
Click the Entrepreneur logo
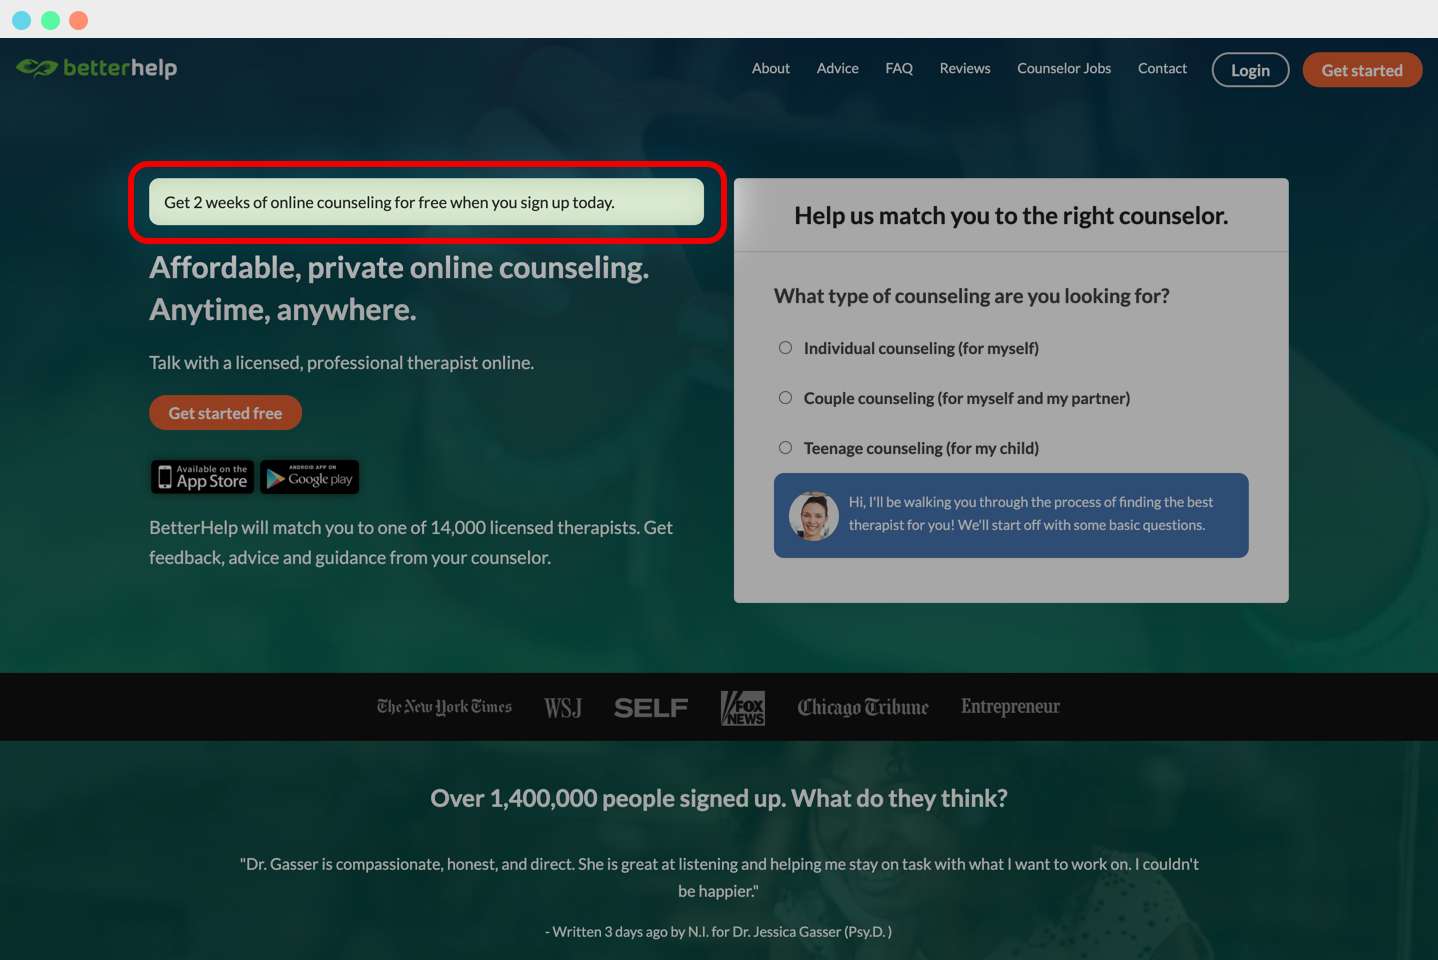1010,707
